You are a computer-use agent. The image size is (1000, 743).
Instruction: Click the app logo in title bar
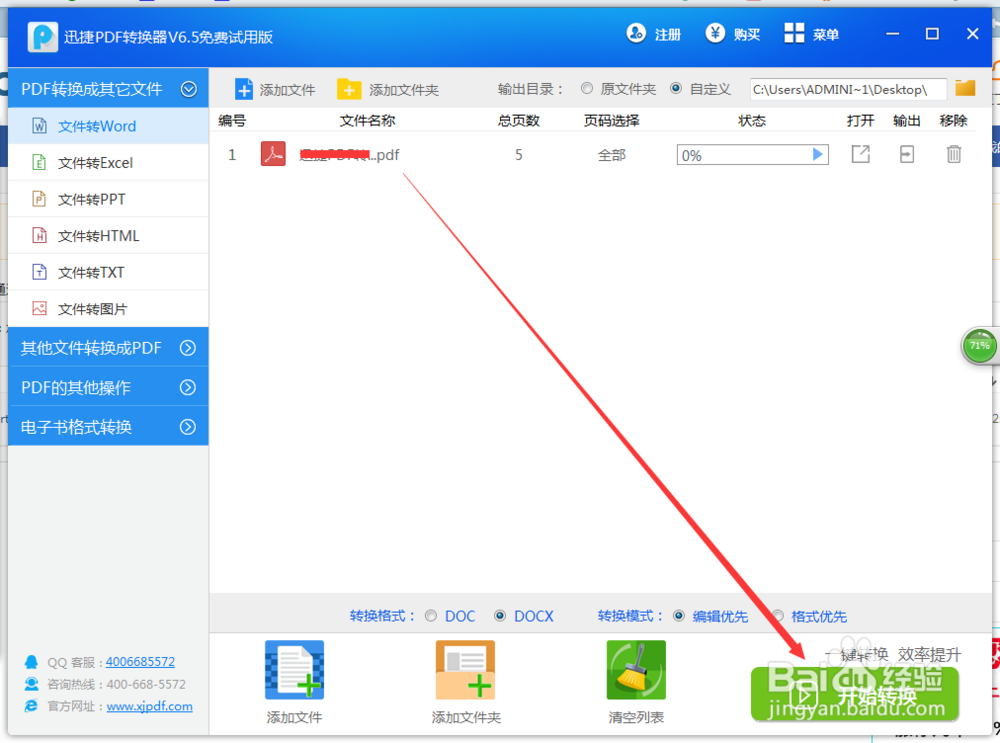pos(43,36)
